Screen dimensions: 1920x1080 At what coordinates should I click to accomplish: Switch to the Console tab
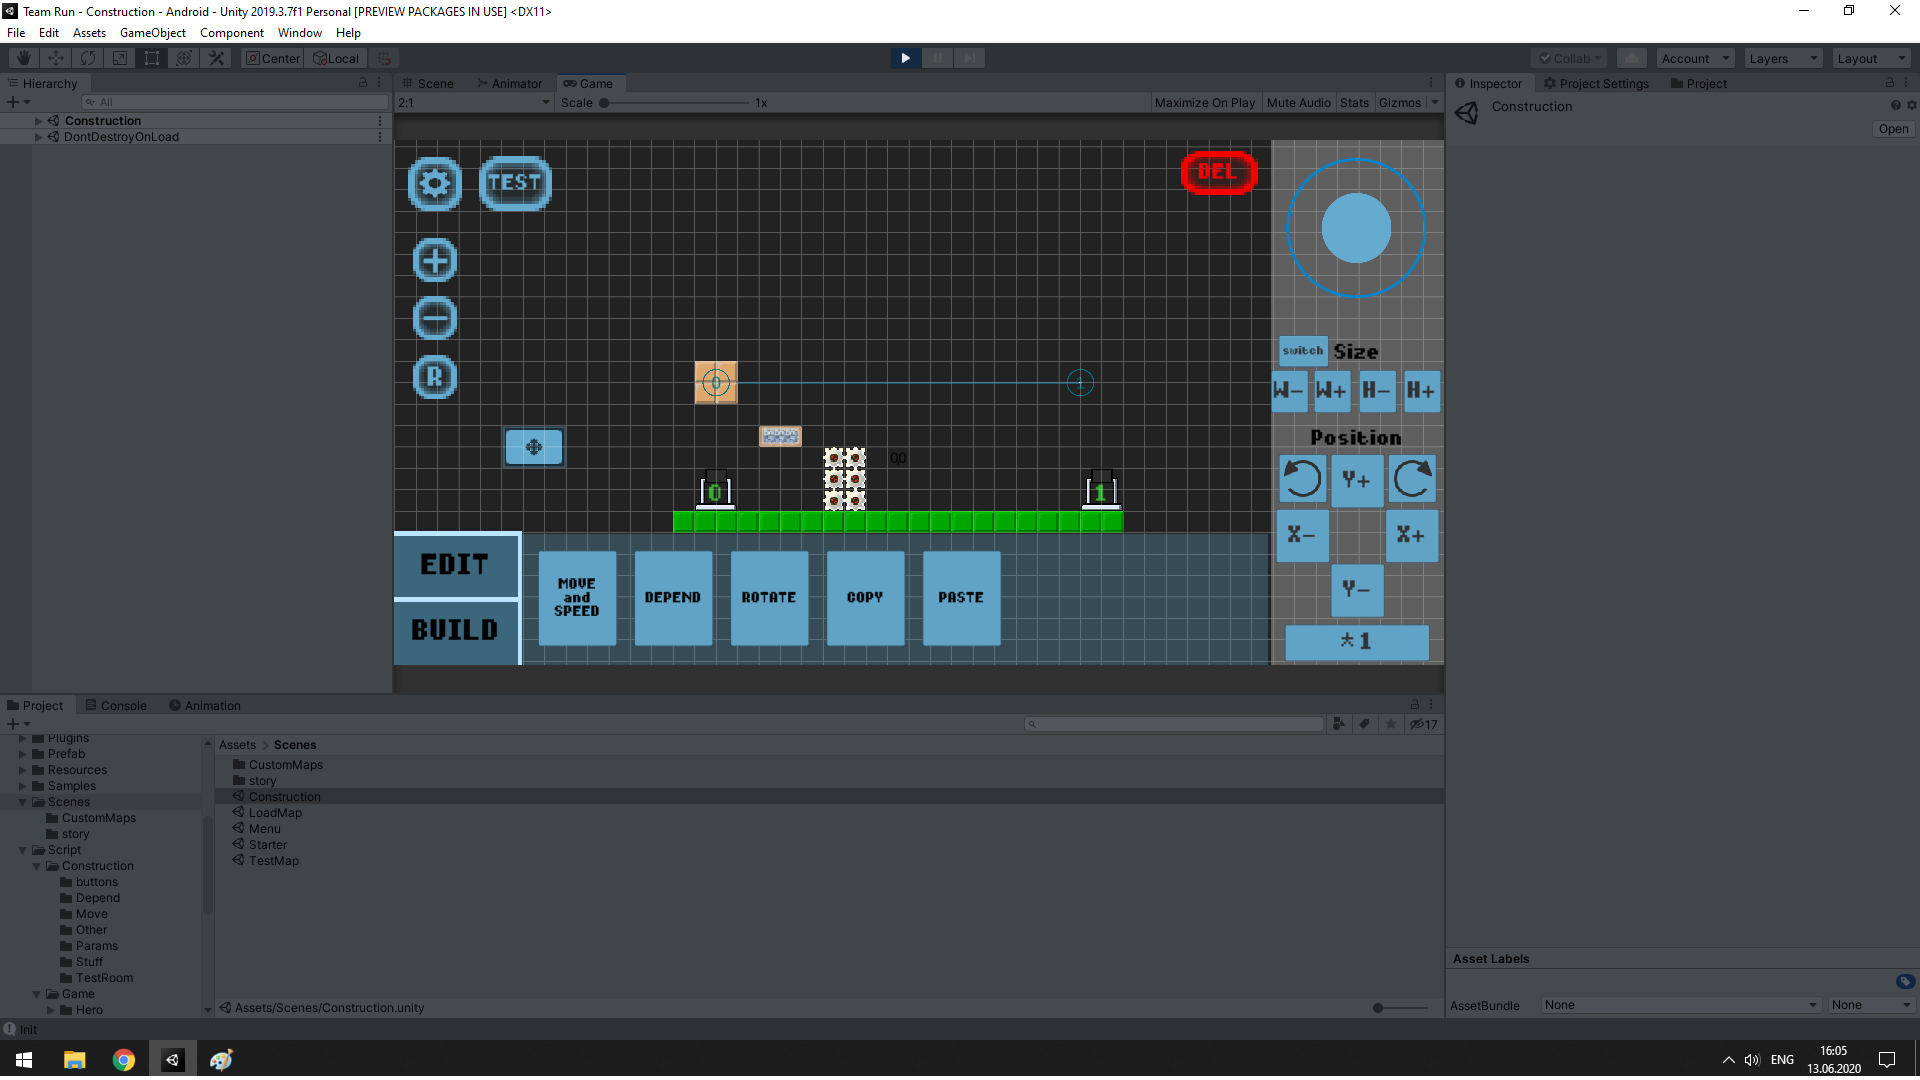(116, 706)
